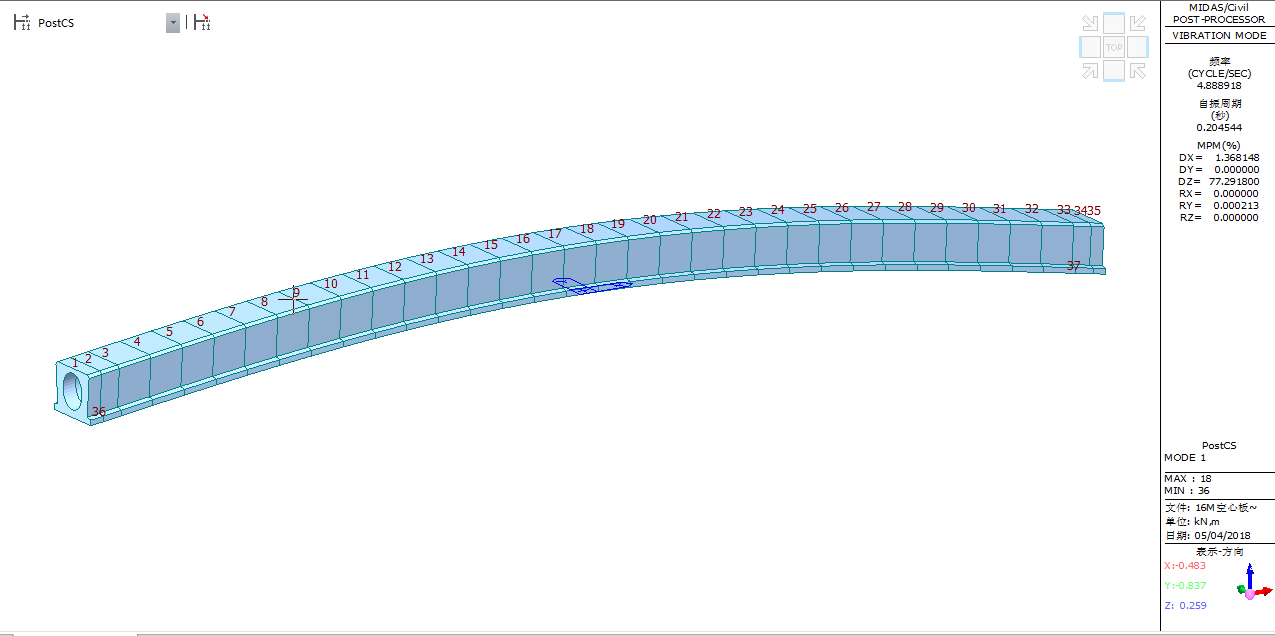Select the upper-left corner view arrow
Screen dimensions: 1275x636
pyautogui.click(x=1089, y=23)
